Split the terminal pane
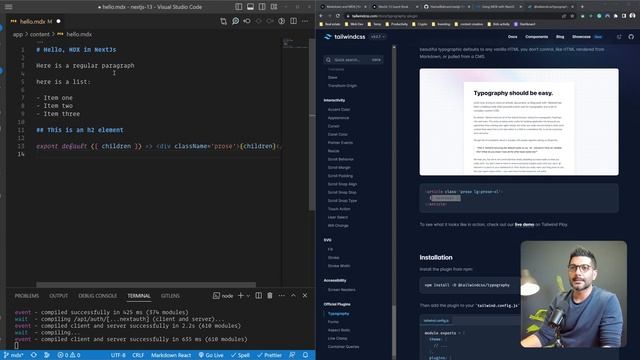Screen dimensions: 640x360 click(258, 296)
